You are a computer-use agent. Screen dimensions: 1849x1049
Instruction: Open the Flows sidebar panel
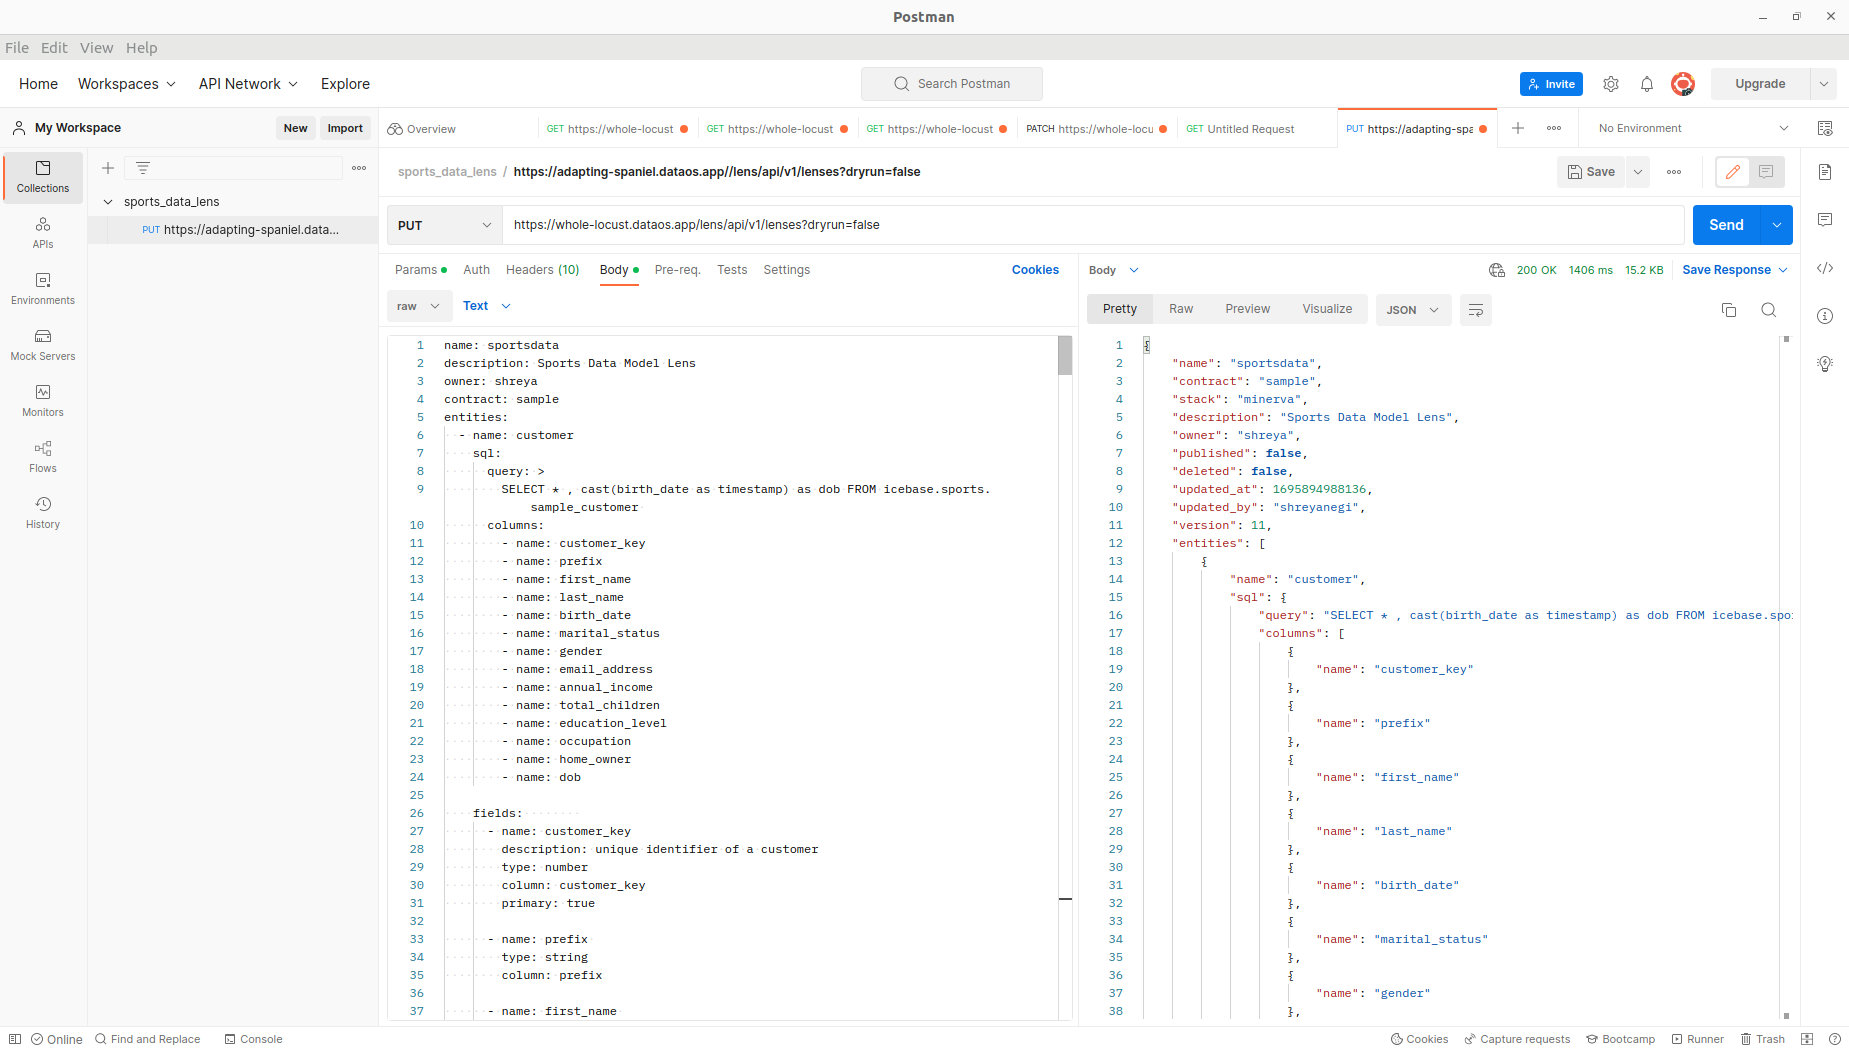click(x=43, y=457)
